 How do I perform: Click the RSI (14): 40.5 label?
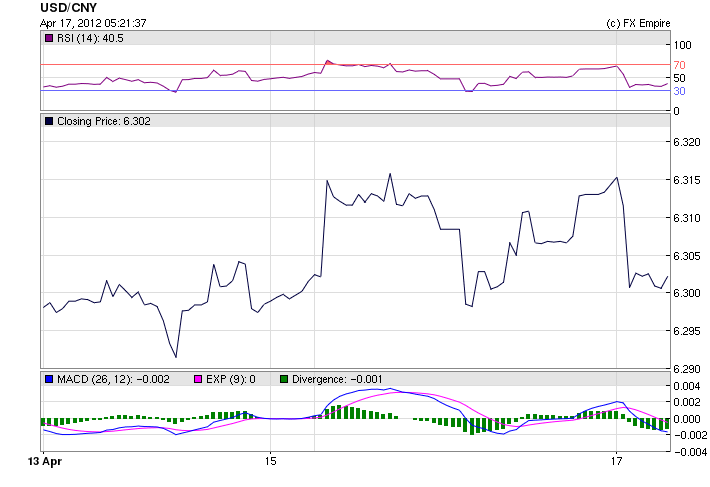coord(90,38)
